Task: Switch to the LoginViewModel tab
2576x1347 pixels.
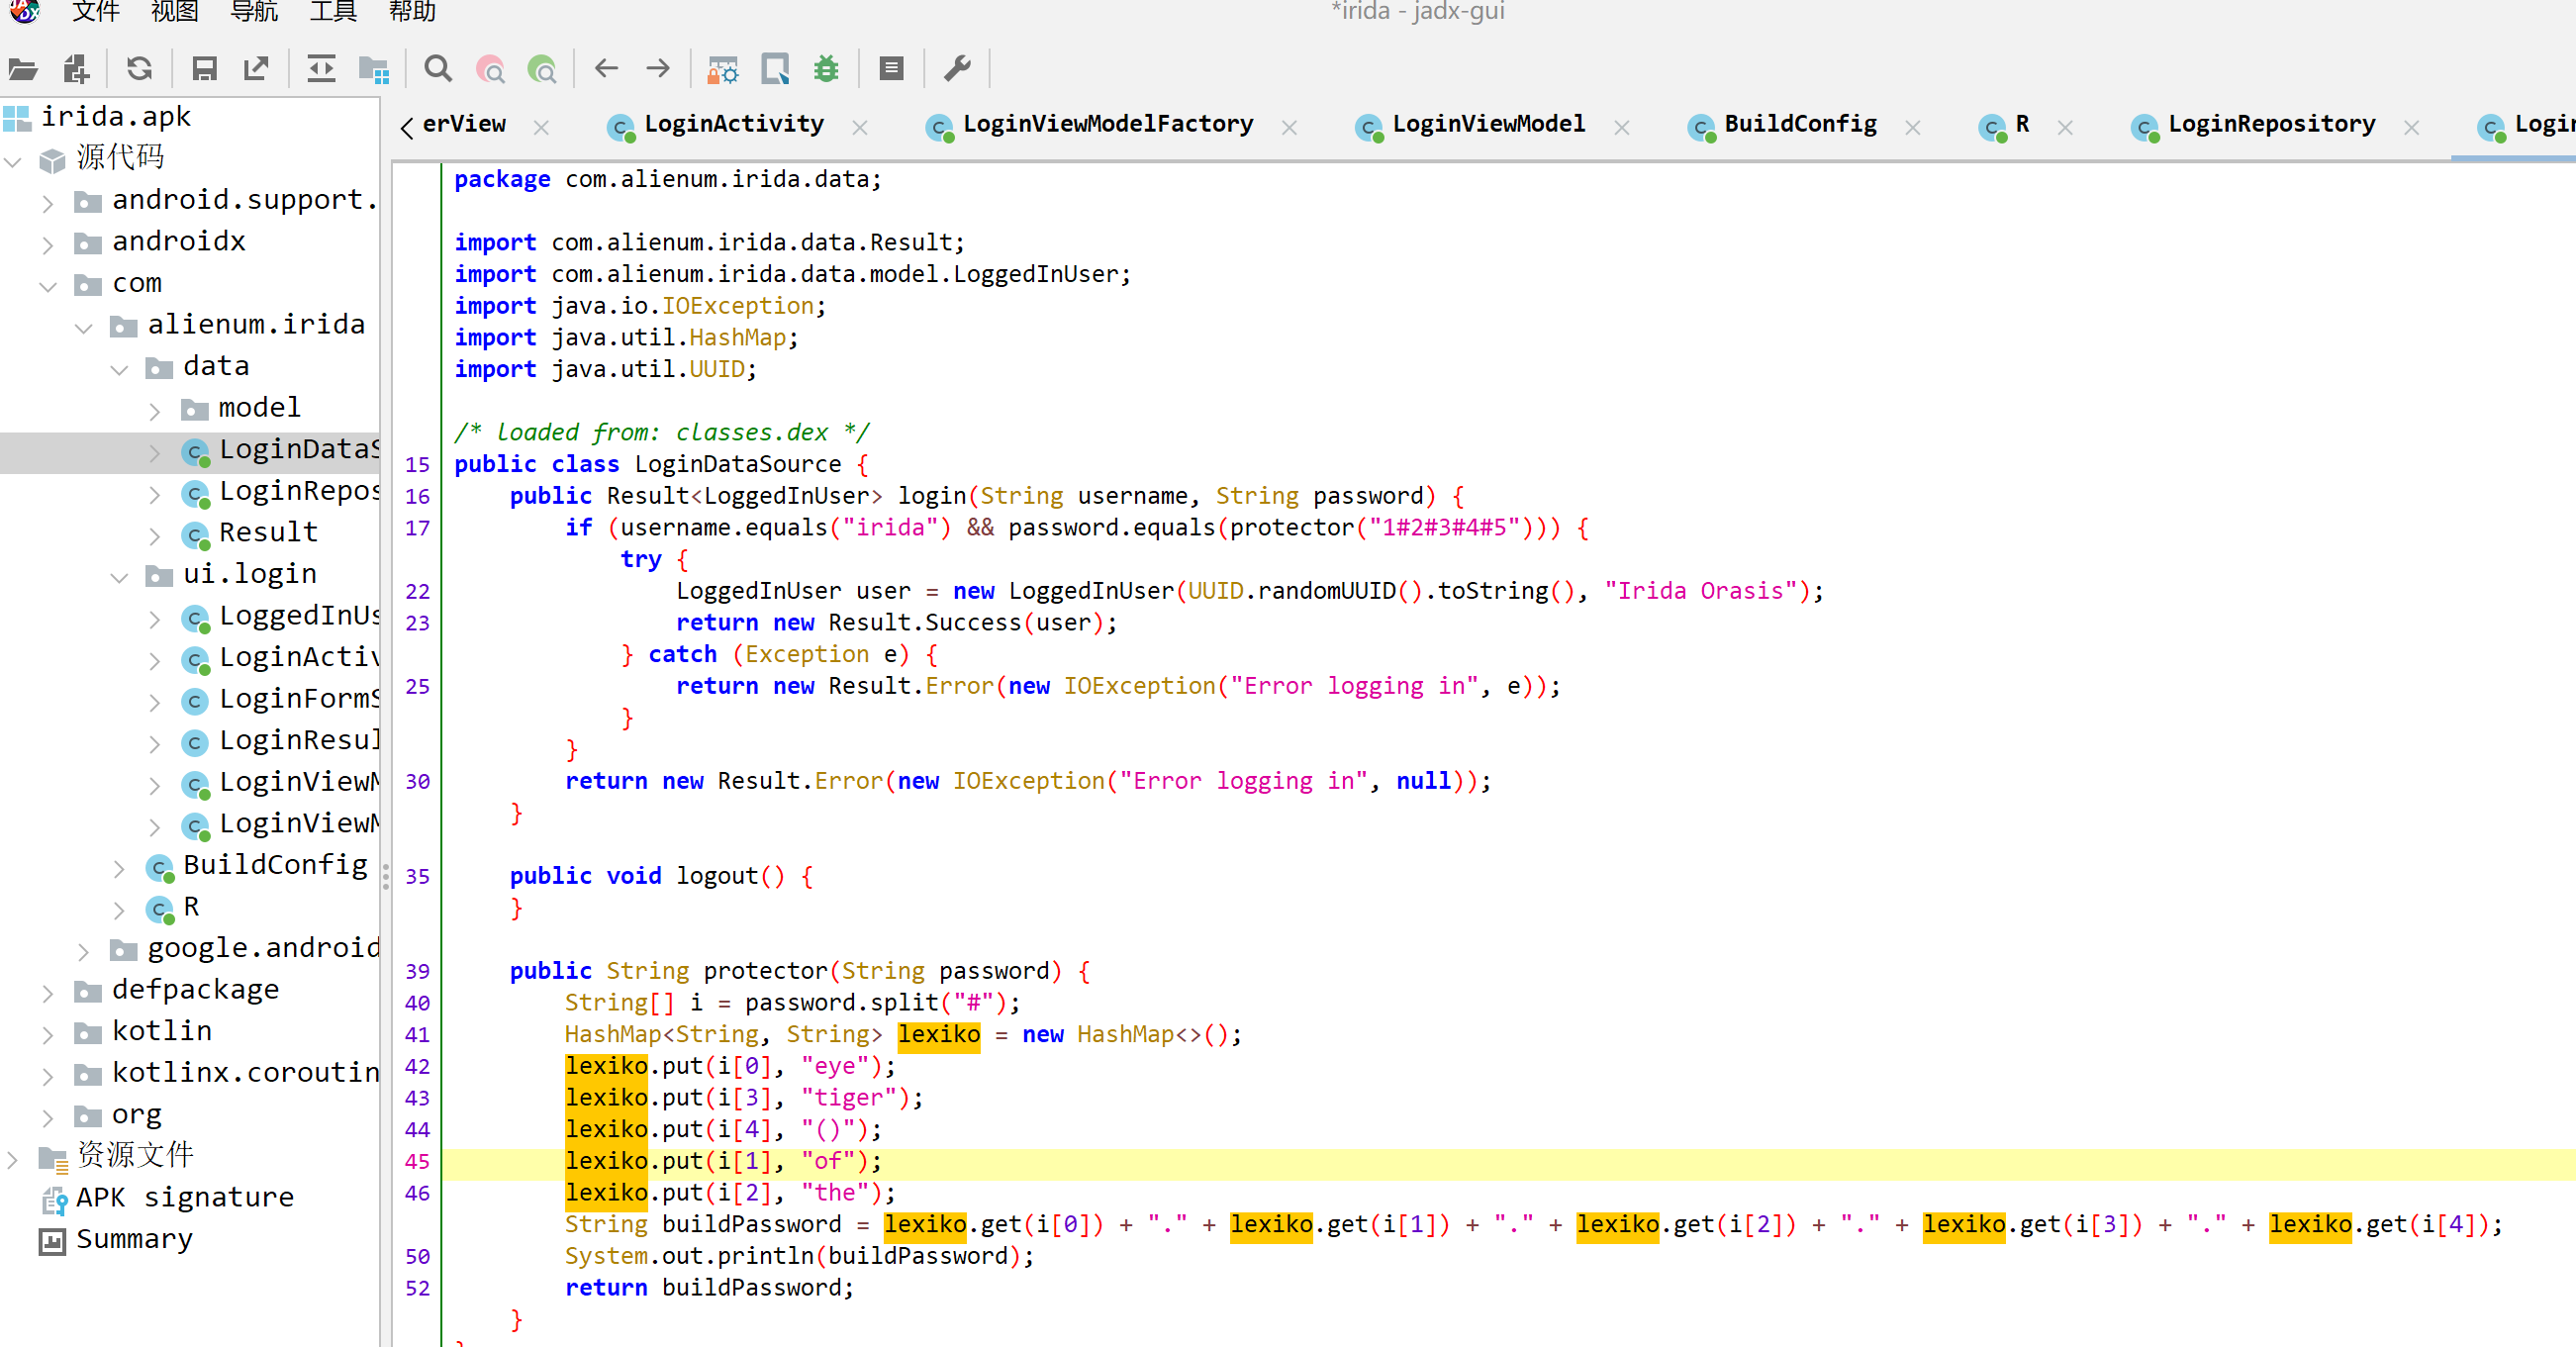Action: [1487, 125]
